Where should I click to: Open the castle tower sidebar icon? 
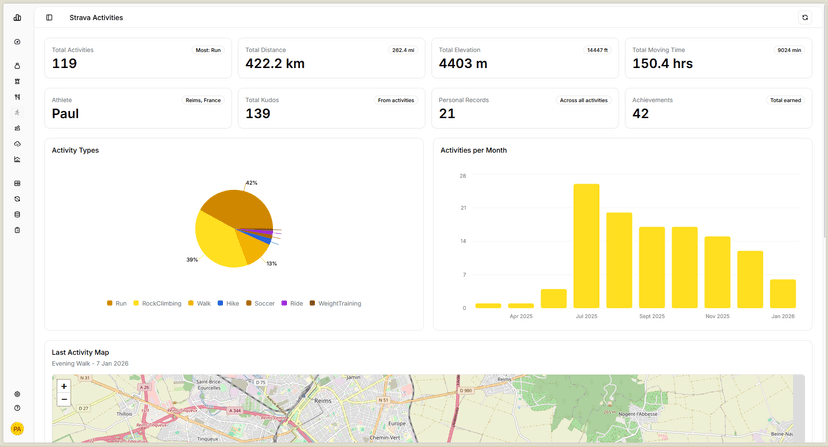pyautogui.click(x=17, y=81)
